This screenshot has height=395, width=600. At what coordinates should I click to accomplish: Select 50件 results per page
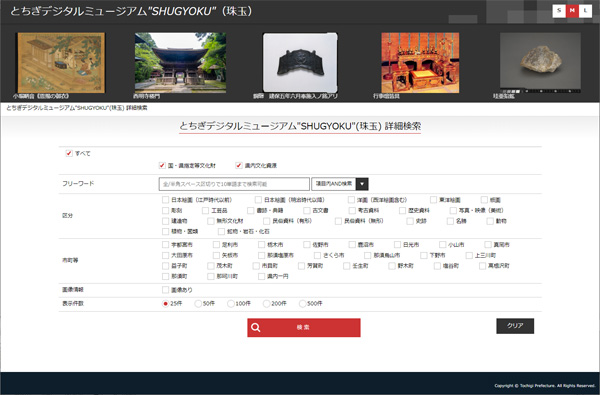coord(198,304)
